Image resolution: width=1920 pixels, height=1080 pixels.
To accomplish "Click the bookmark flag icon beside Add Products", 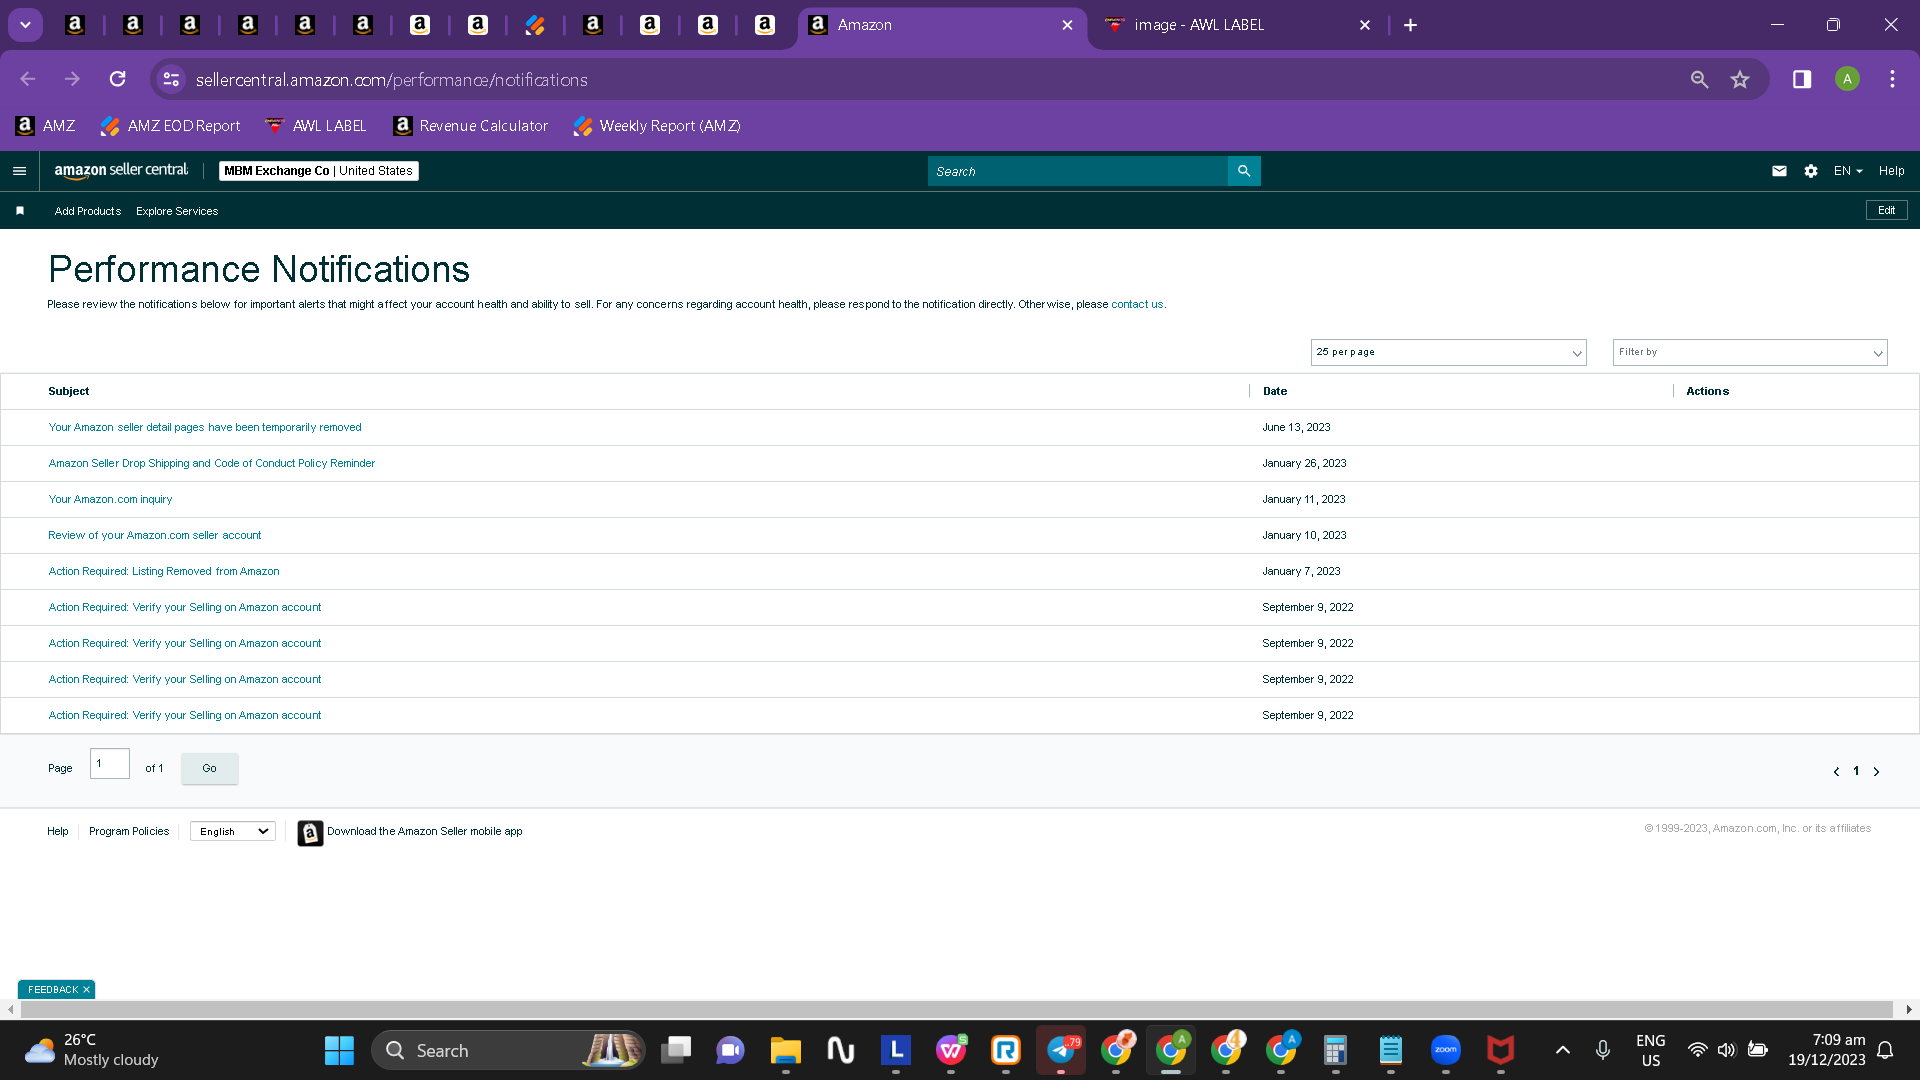I will click(x=20, y=211).
